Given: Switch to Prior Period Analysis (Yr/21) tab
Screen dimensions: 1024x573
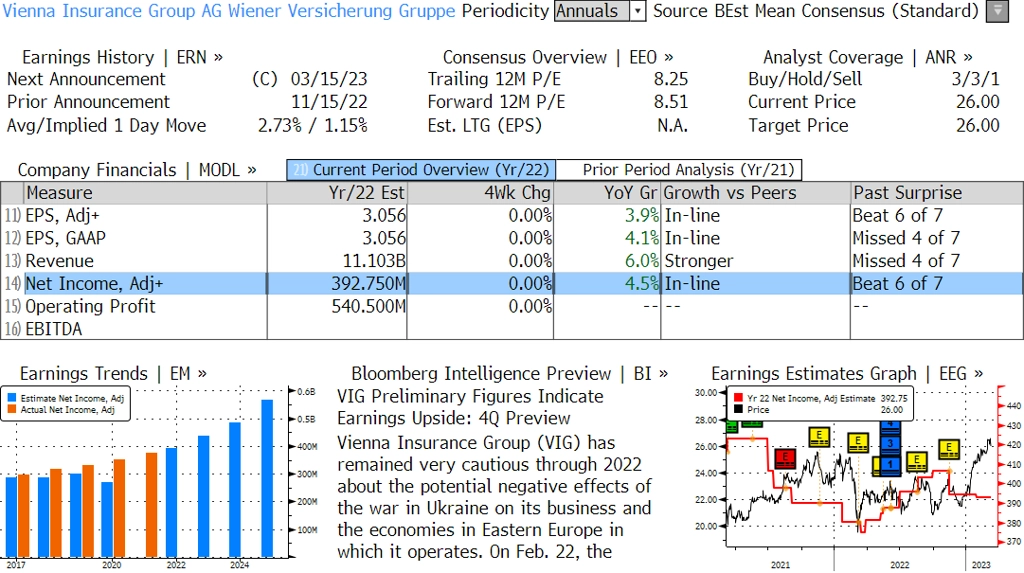Looking at the screenshot, I should click(x=679, y=170).
